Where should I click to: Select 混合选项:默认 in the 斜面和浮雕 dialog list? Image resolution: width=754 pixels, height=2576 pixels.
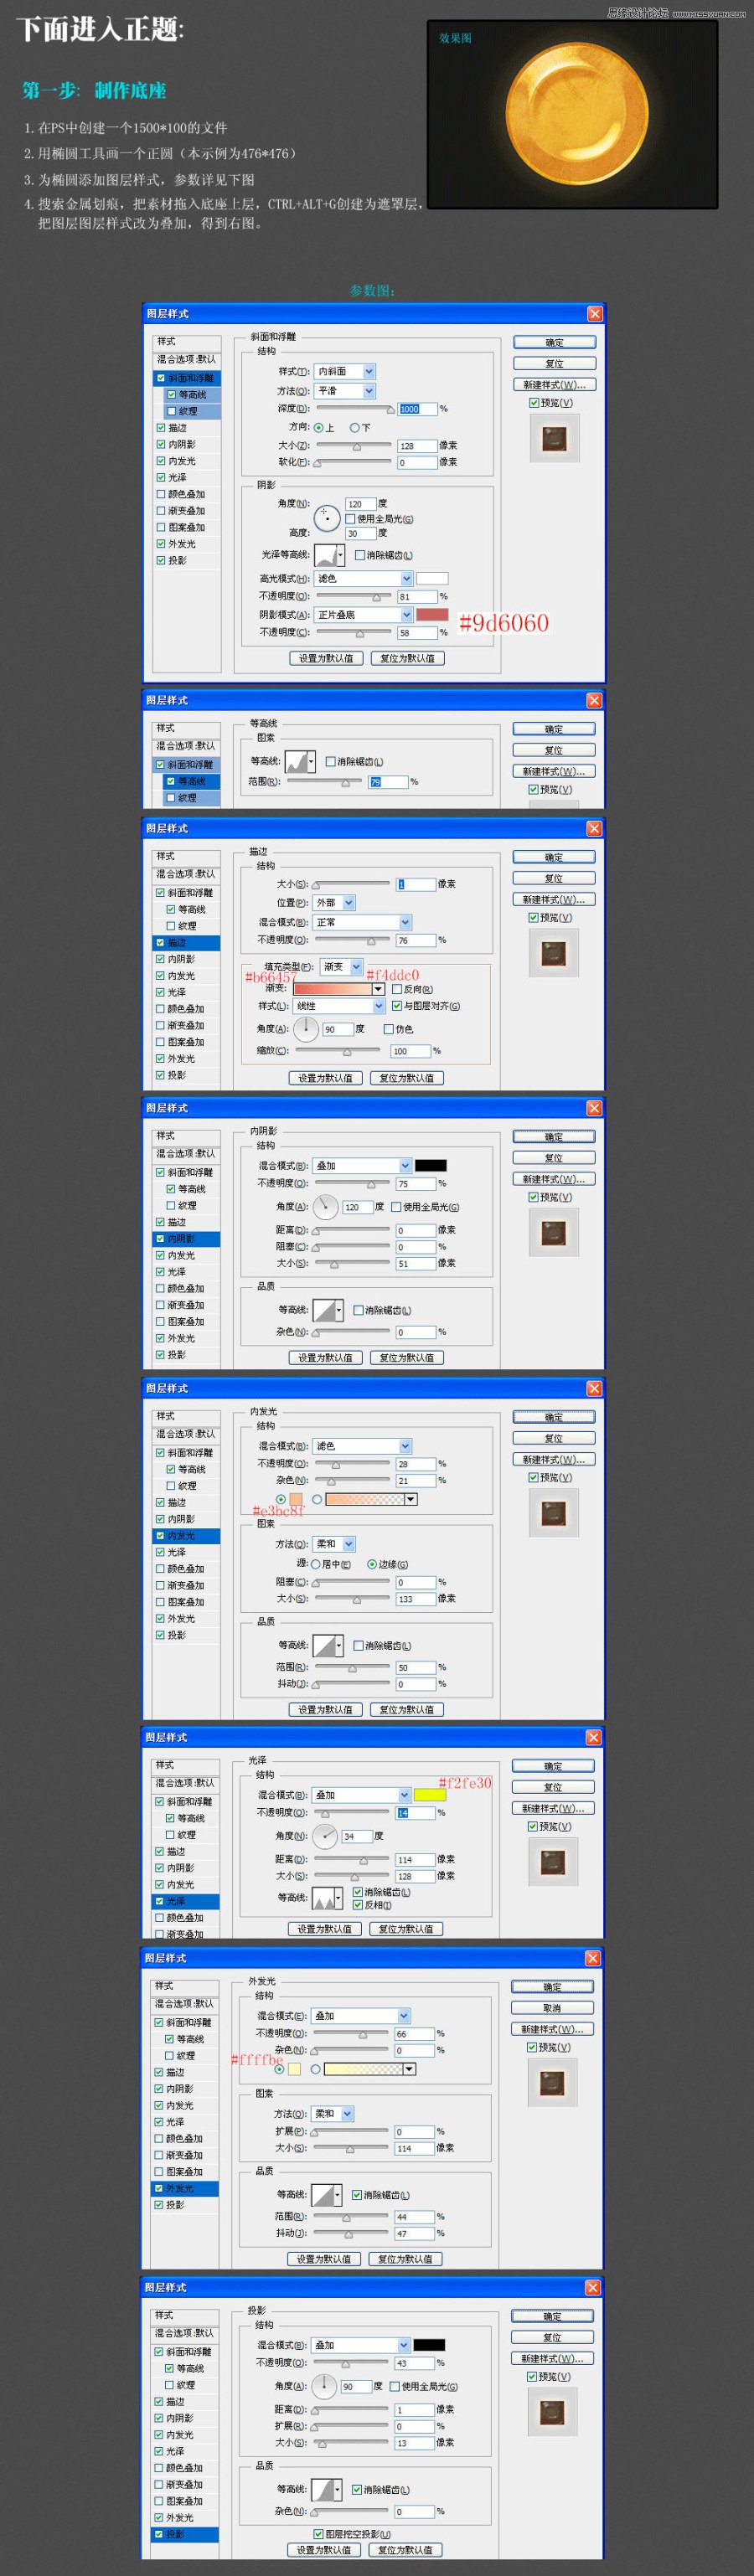186,359
